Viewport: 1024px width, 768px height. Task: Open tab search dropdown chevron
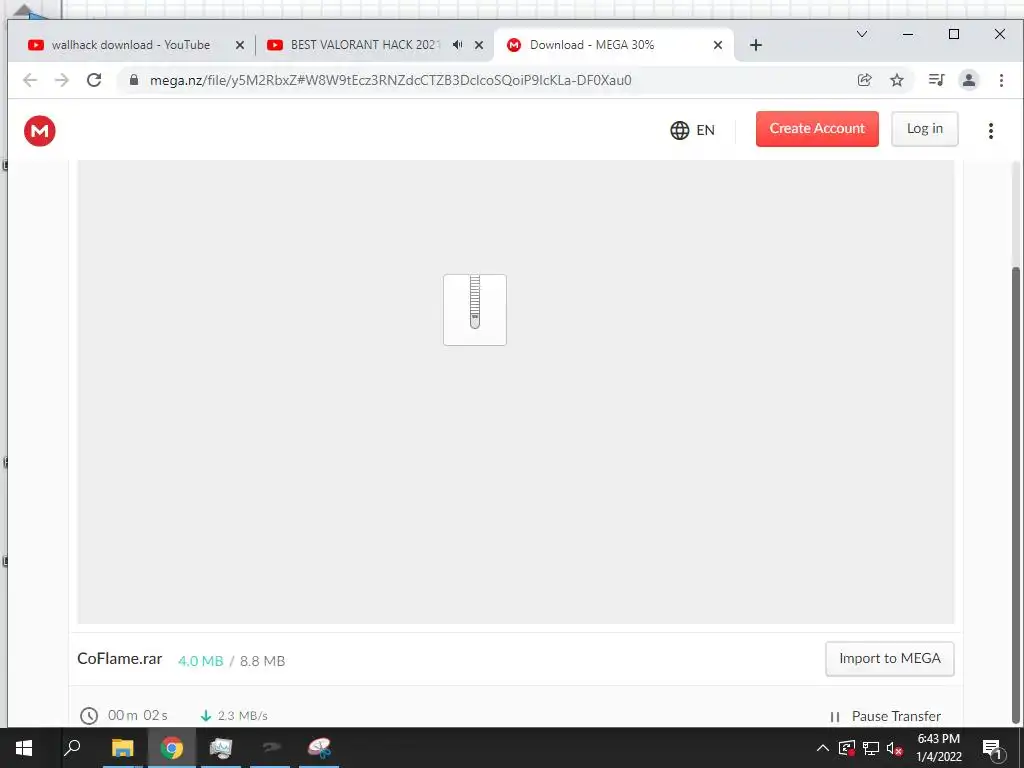click(862, 34)
